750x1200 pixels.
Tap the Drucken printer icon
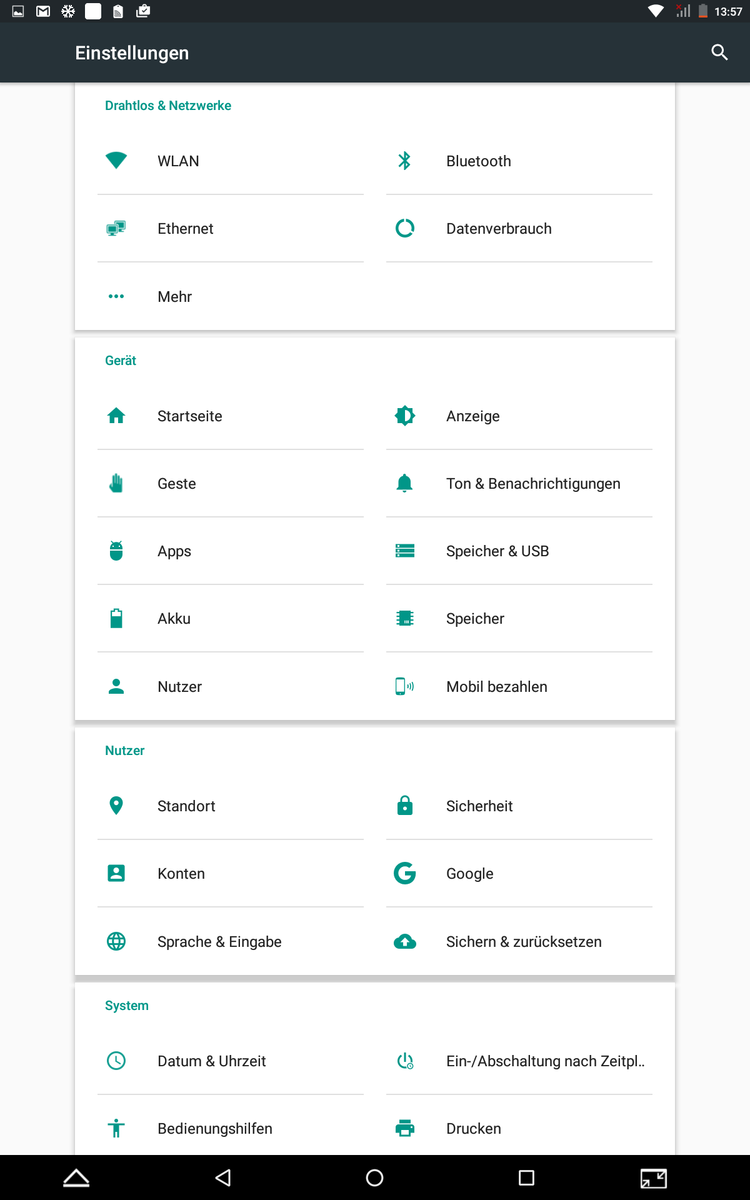tap(405, 1129)
